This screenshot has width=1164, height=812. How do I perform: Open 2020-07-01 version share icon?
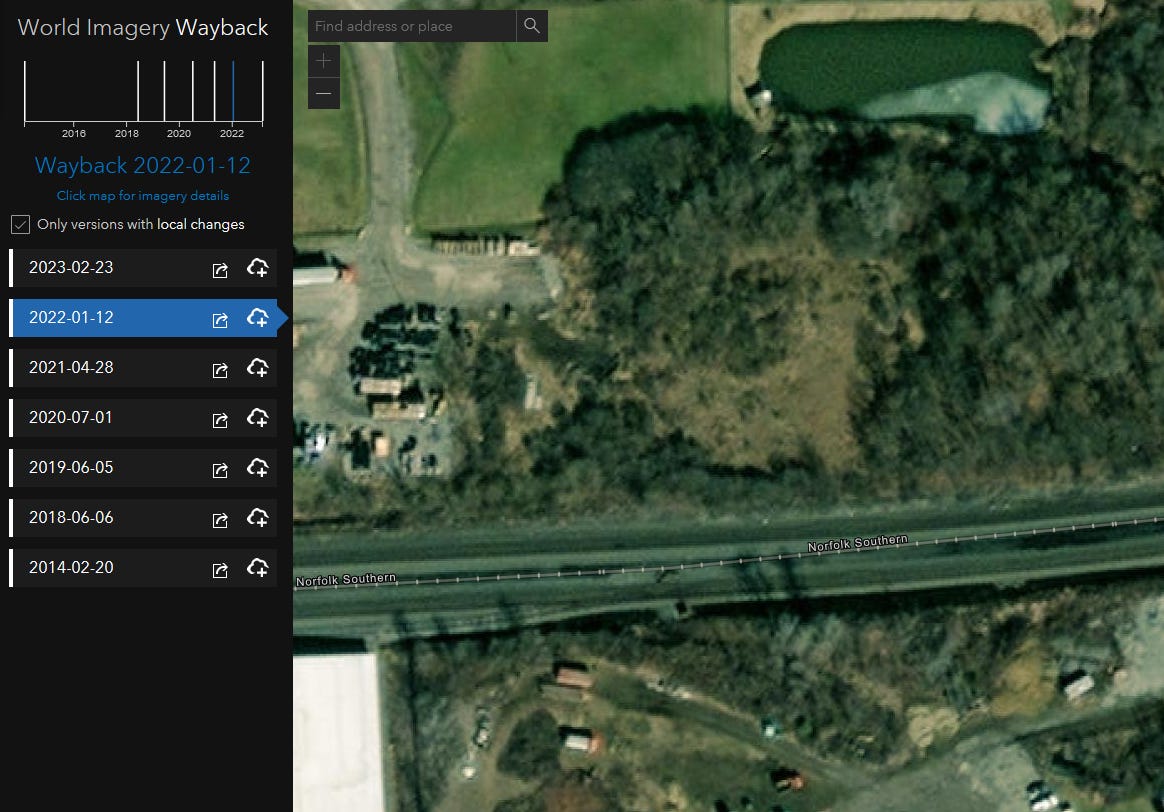click(x=220, y=420)
